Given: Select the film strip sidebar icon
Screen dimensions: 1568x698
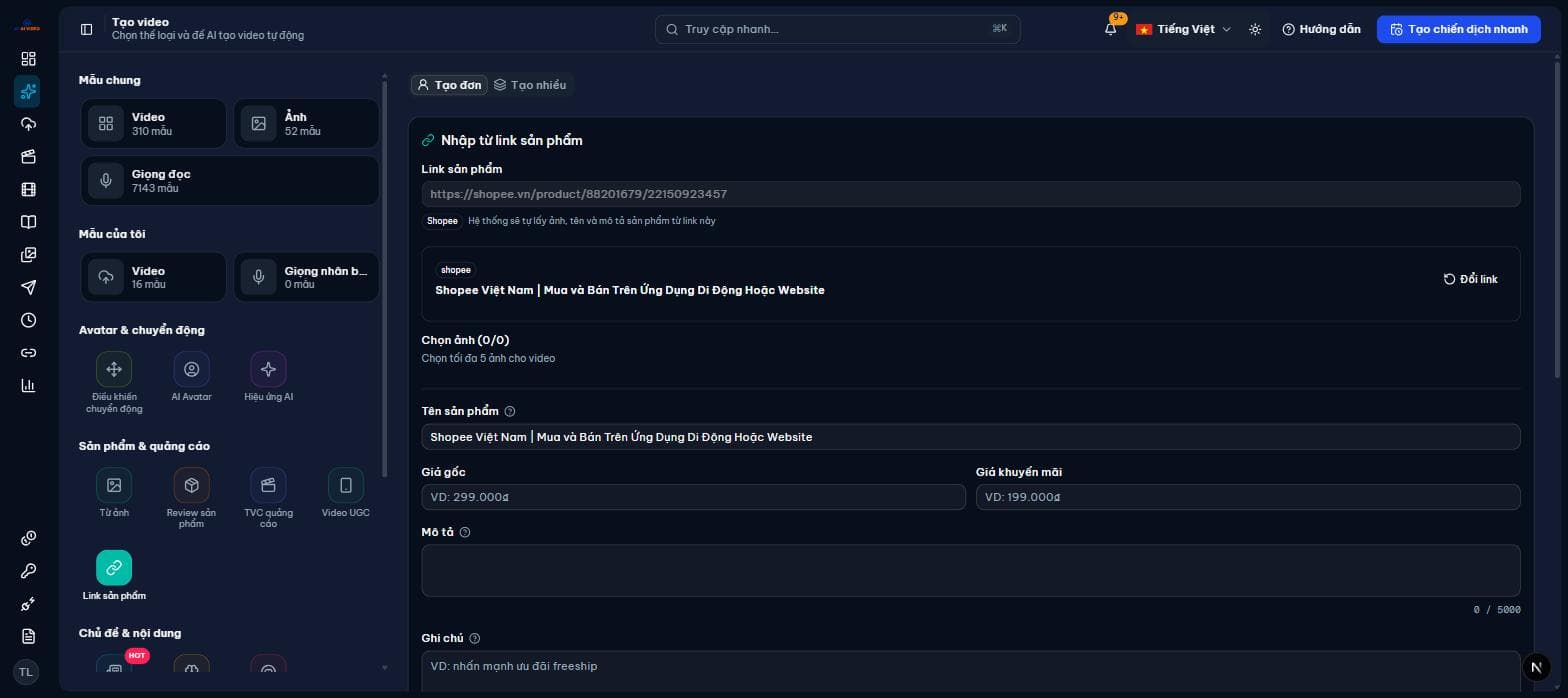Looking at the screenshot, I should 28,189.
